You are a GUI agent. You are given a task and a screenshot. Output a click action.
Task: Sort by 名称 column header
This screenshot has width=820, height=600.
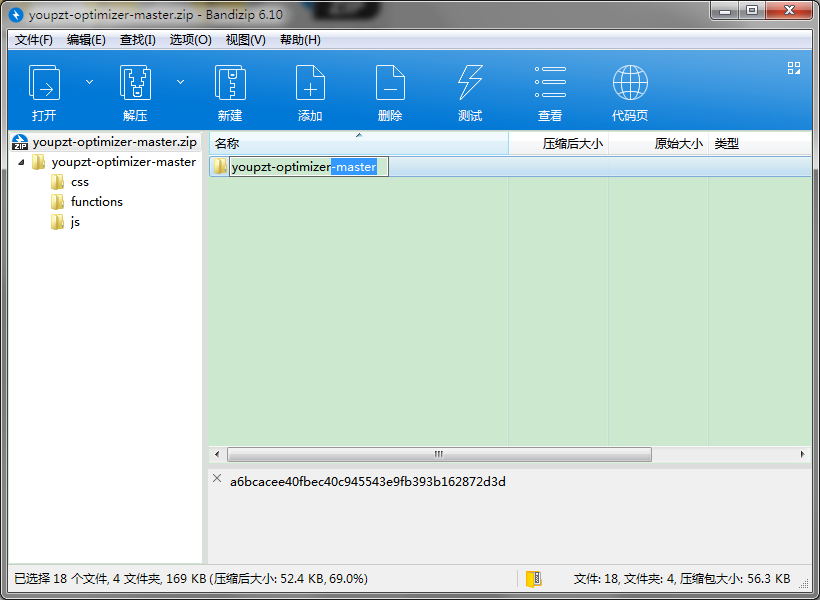(x=359, y=143)
